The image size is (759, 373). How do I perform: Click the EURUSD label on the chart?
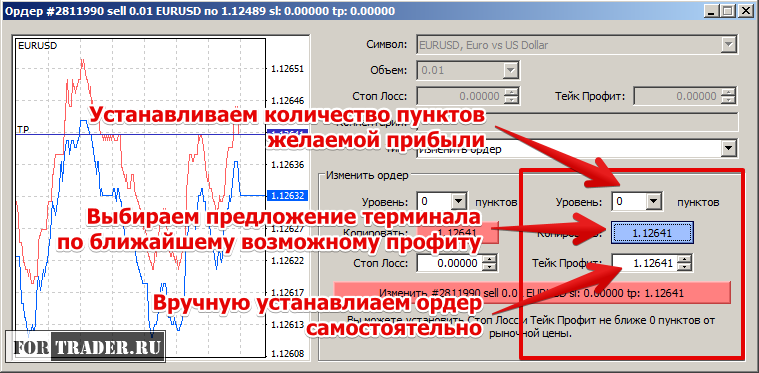tap(37, 45)
